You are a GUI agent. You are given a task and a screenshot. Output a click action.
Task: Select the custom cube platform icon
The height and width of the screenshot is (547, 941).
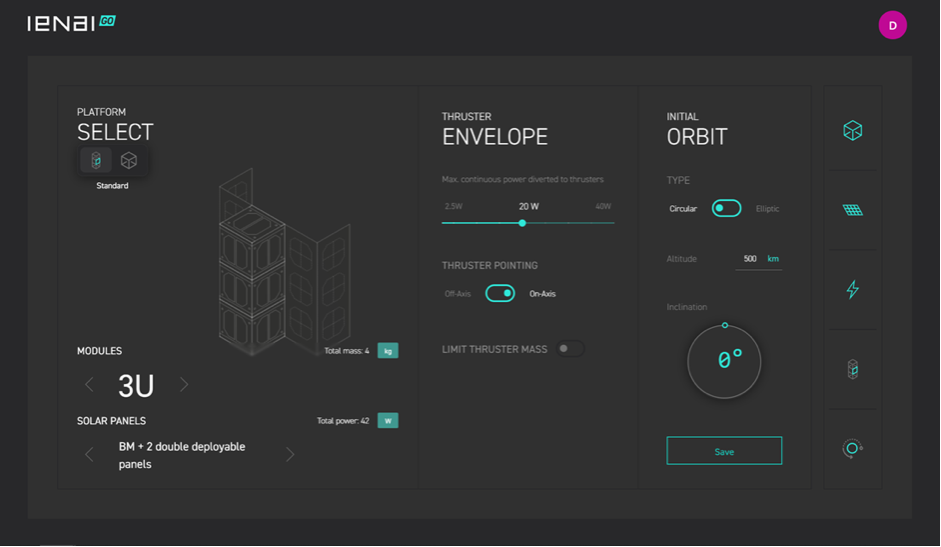(x=129, y=160)
